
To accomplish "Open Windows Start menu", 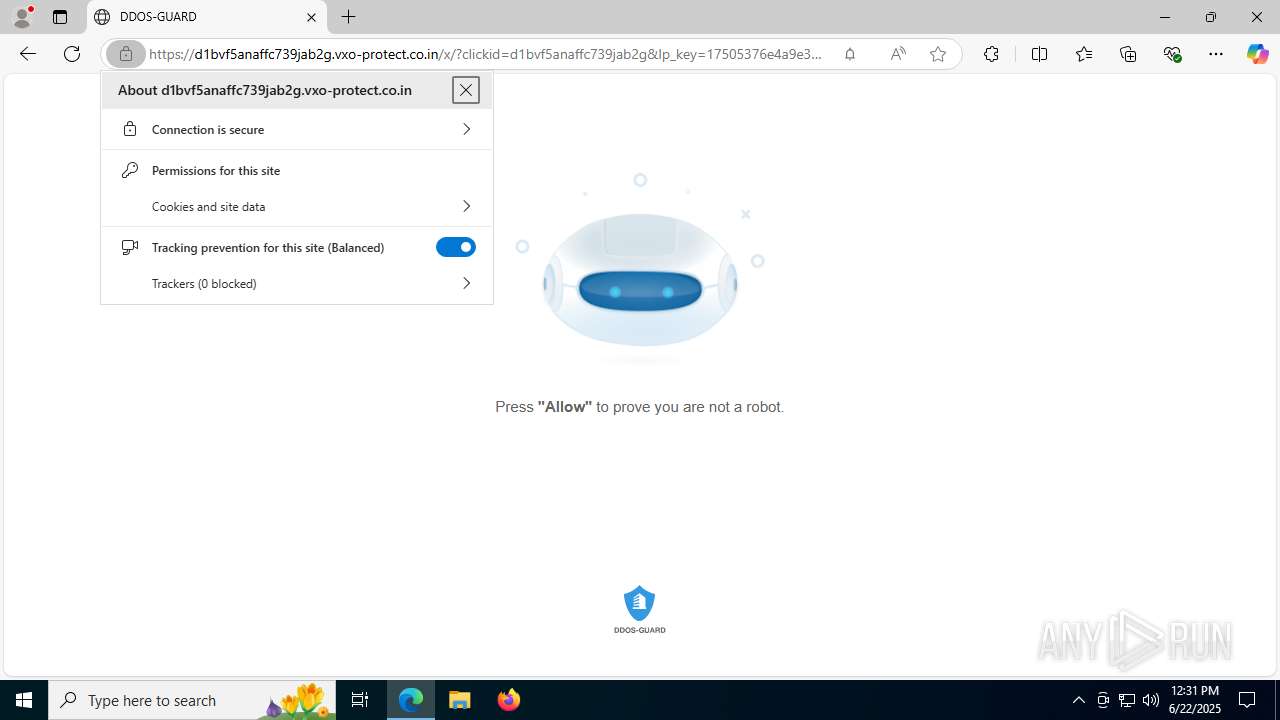I will (24, 700).
